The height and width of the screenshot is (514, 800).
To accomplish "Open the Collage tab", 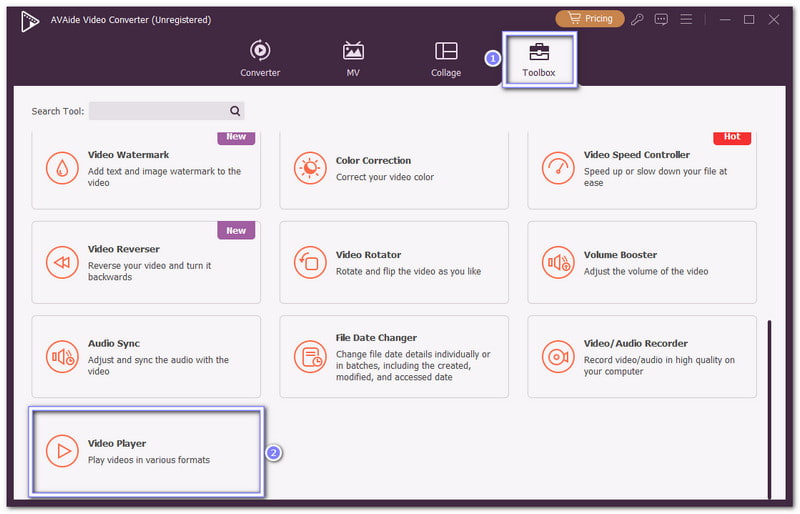I will [446, 60].
